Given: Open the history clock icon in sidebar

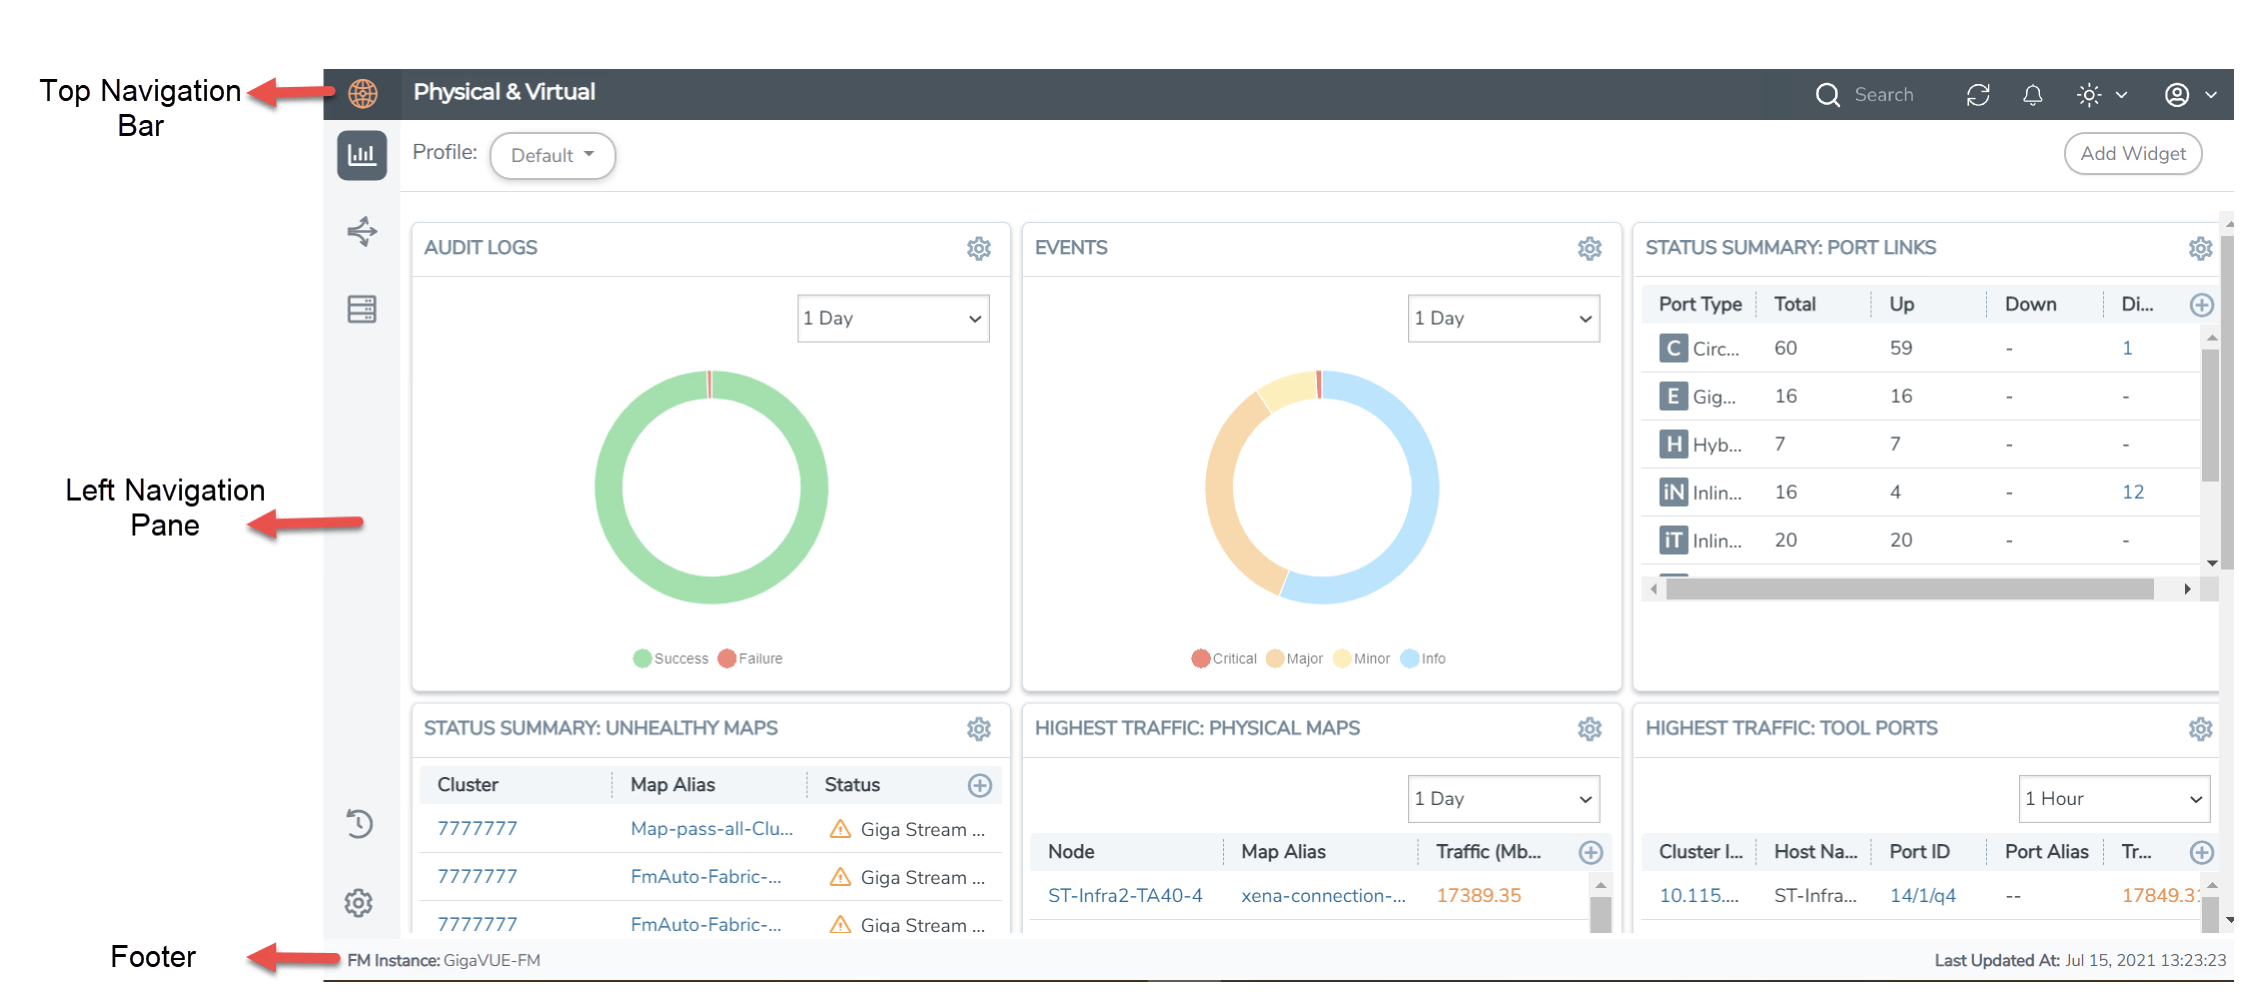Looking at the screenshot, I should 359,824.
